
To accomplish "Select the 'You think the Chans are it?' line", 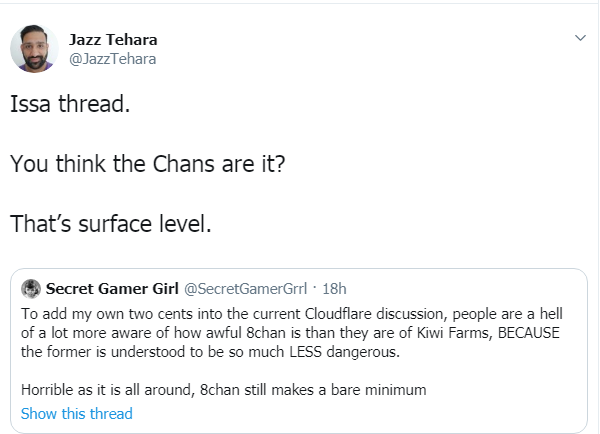I will point(148,164).
